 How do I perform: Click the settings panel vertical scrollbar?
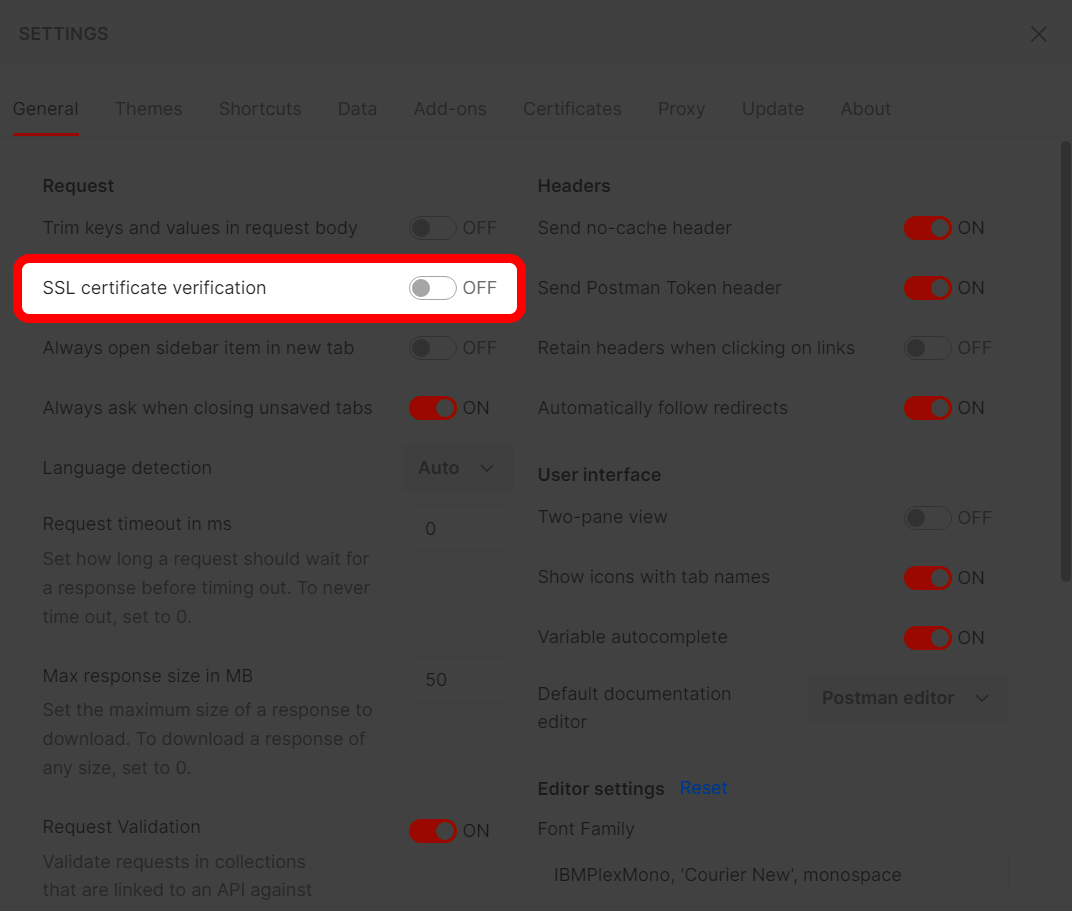click(1065, 360)
